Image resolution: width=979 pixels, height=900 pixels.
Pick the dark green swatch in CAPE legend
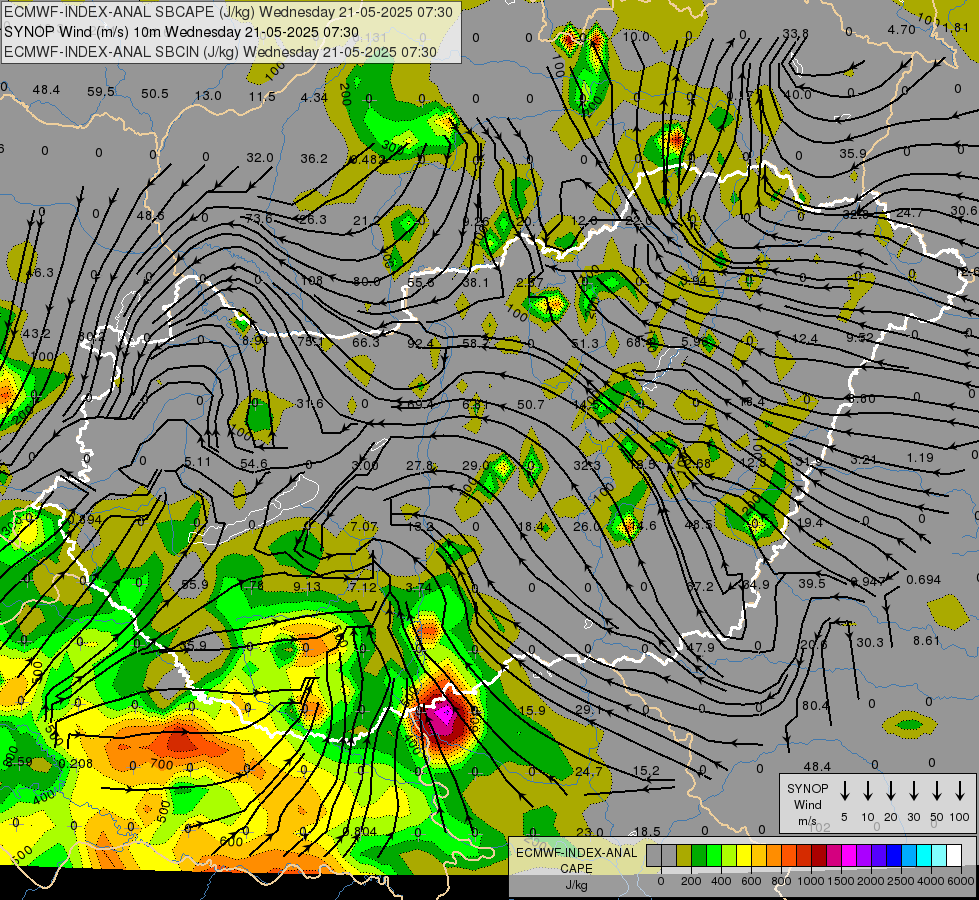(x=699, y=856)
